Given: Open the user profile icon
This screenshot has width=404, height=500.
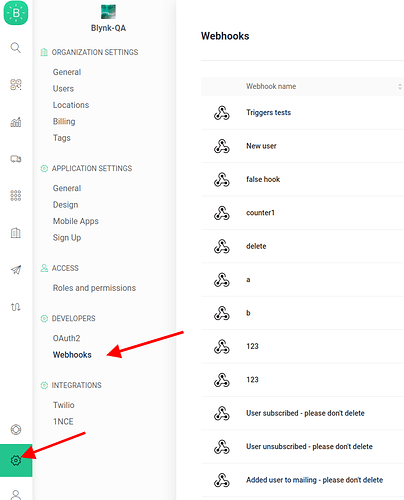Looking at the screenshot, I should (16, 495).
